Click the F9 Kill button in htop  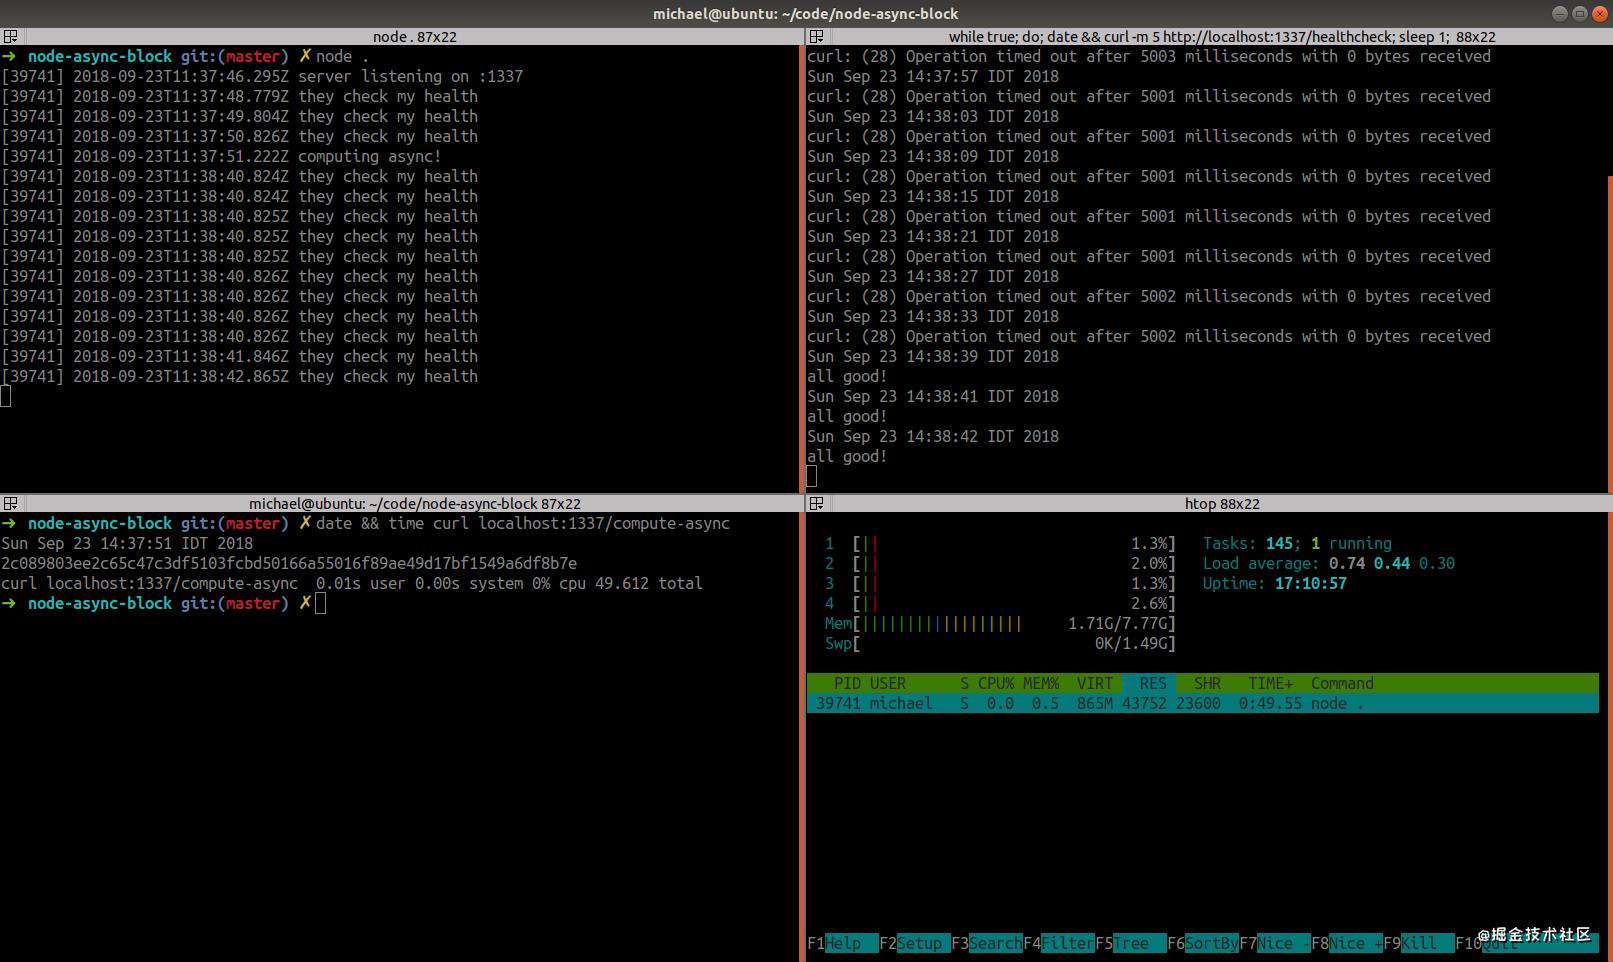click(x=1419, y=943)
